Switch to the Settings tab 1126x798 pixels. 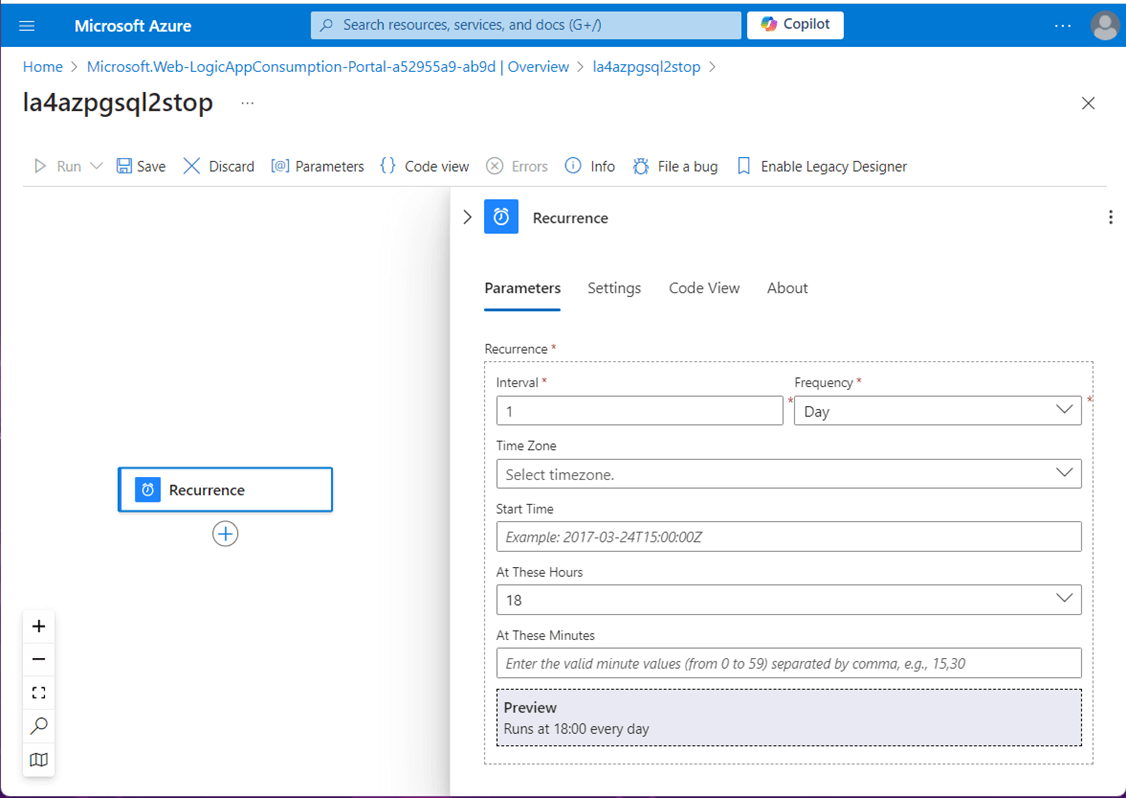614,288
